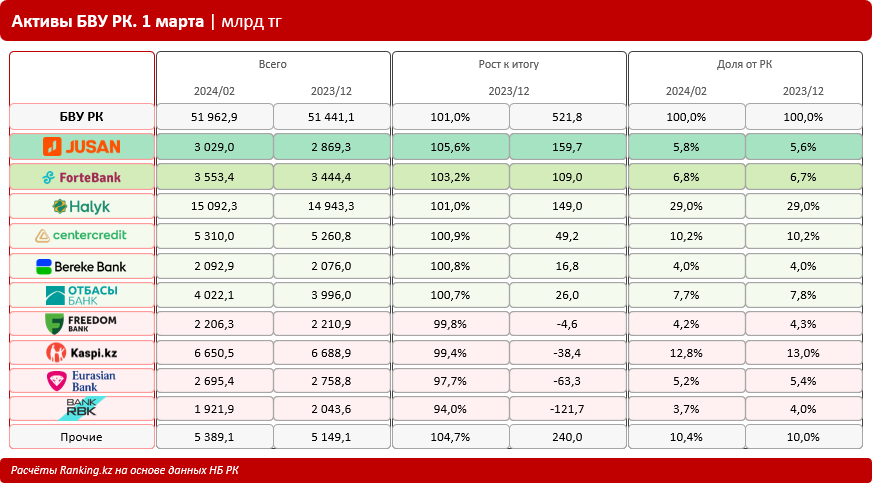This screenshot has width=872, height=483.
Task: Select the 'БВУ РК' row label
Action: tap(82, 117)
